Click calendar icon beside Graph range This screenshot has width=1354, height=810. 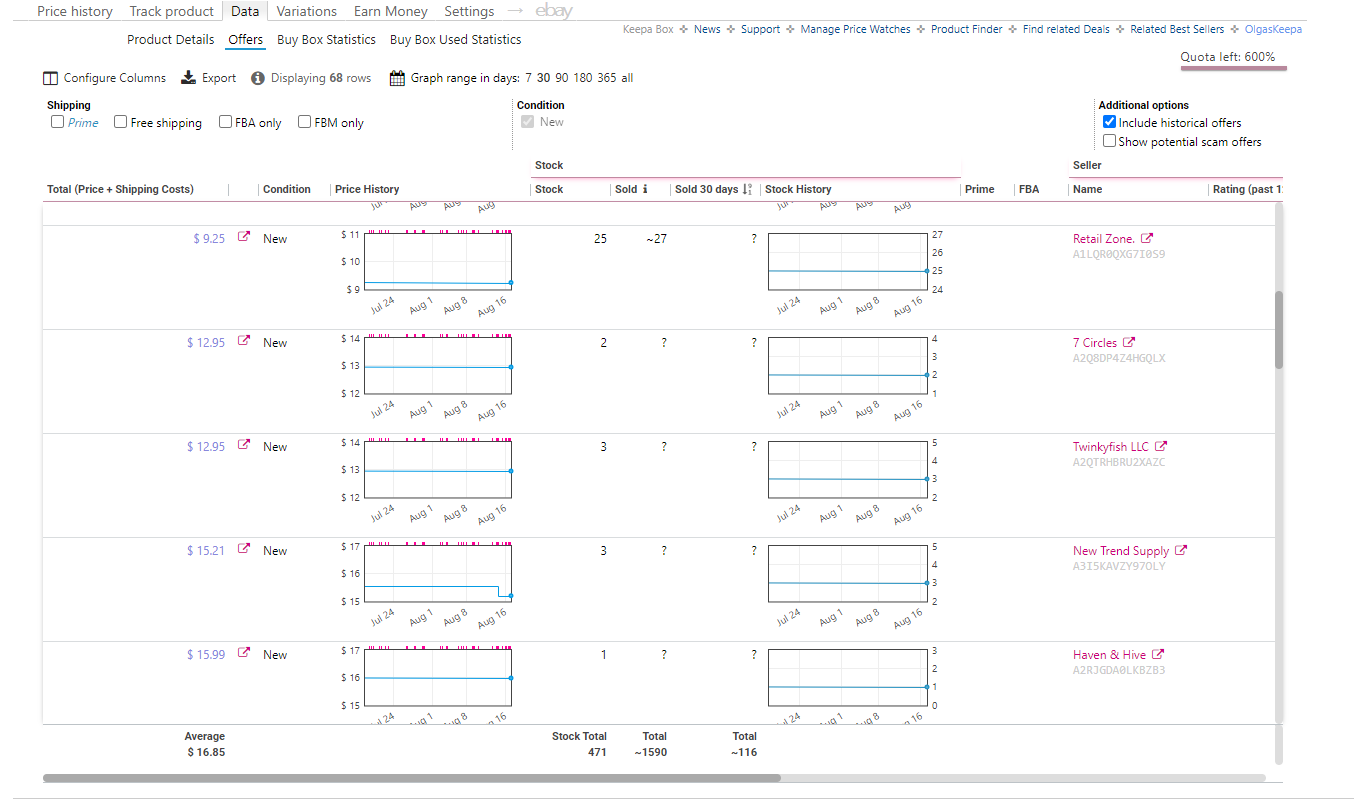(x=397, y=78)
